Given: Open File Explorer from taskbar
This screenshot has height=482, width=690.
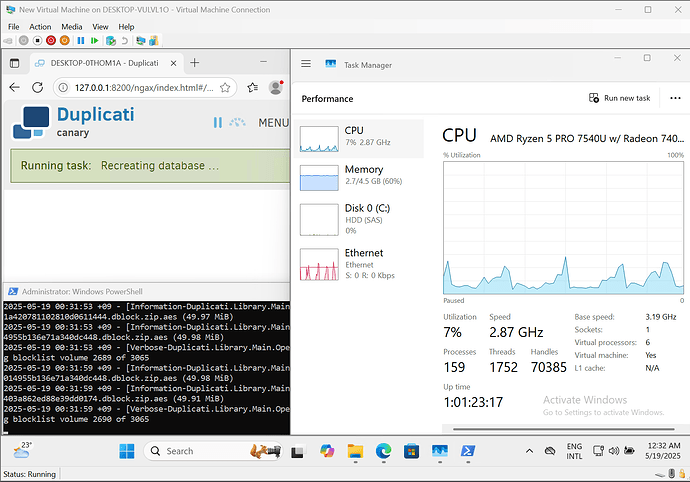Looking at the screenshot, I should tap(355, 451).
